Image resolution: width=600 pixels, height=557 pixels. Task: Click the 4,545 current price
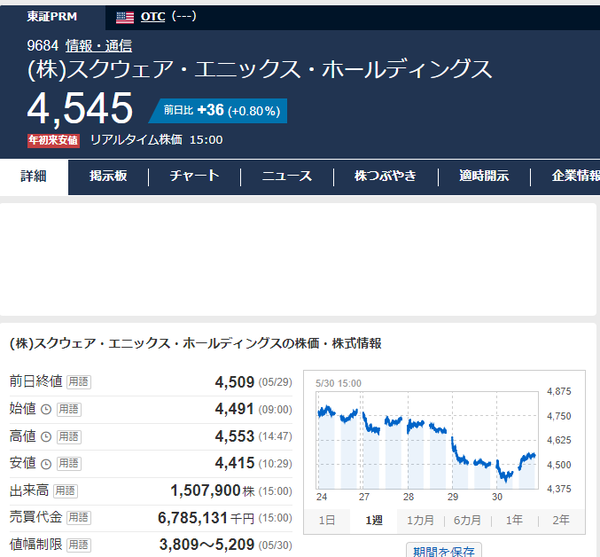click(80, 109)
